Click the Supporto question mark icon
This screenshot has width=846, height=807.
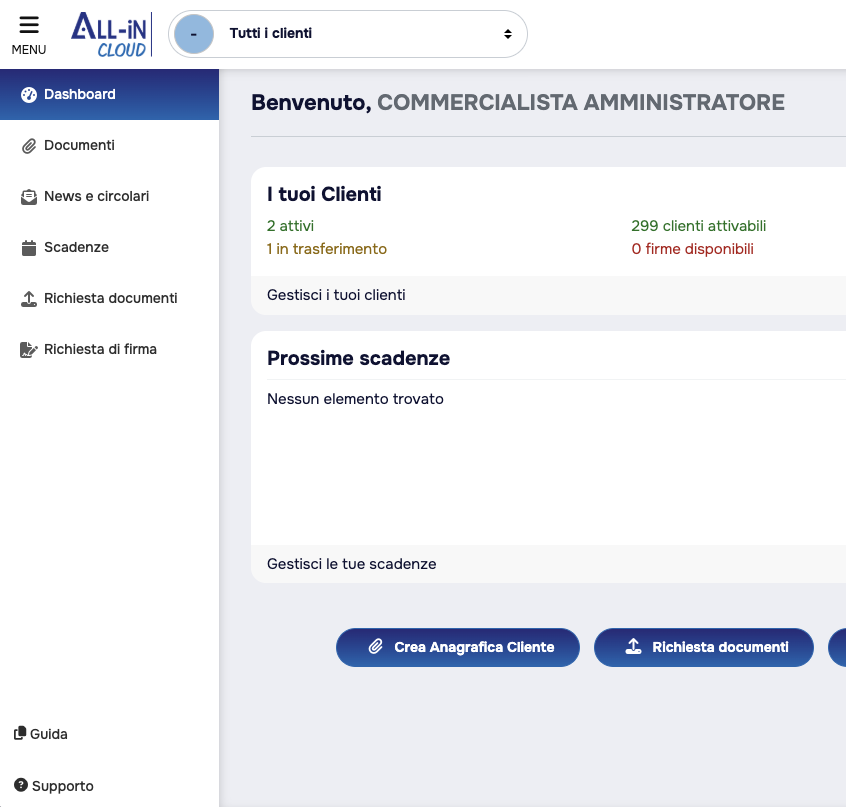pyautogui.click(x=20, y=786)
